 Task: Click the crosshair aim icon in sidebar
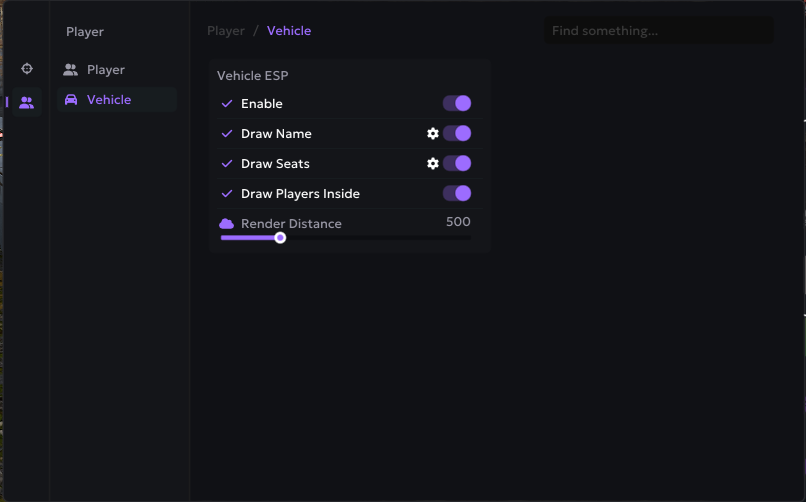(x=27, y=68)
